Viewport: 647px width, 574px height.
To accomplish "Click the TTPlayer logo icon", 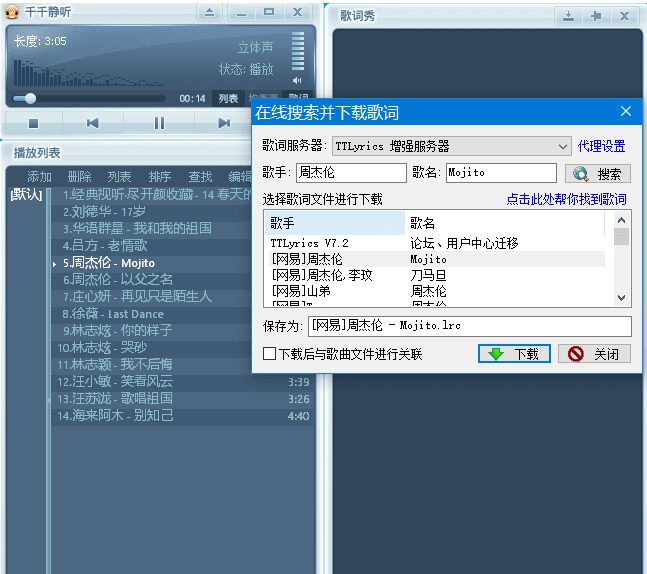I will tap(12, 12).
